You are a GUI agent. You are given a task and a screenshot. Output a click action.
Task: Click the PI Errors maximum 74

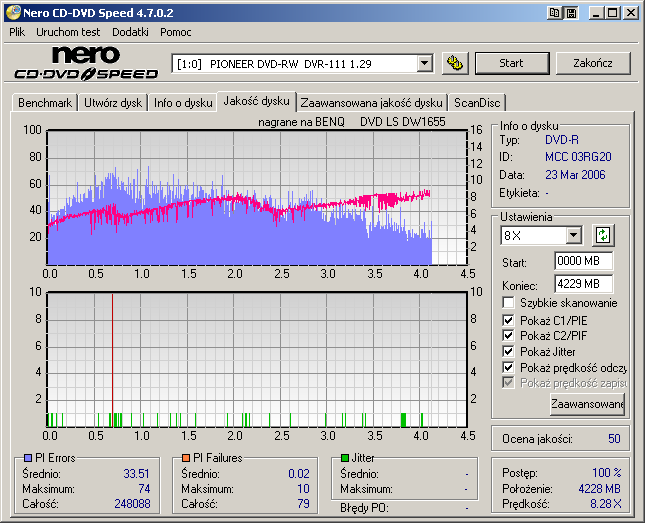point(144,489)
